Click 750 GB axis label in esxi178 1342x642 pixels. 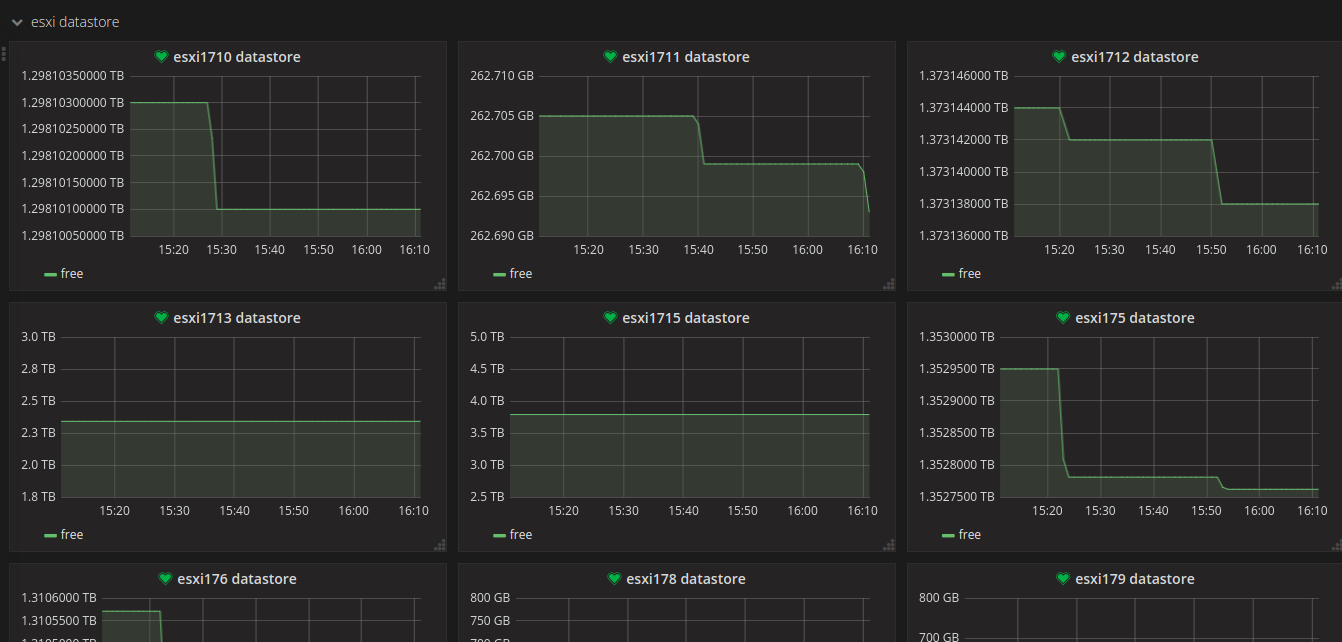[x=490, y=620]
